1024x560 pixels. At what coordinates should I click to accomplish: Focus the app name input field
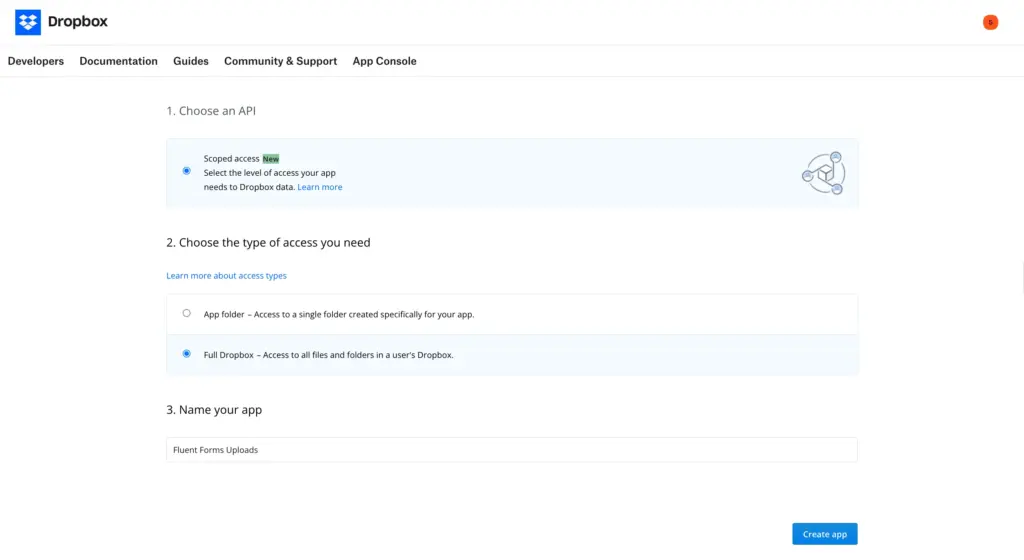coord(511,450)
